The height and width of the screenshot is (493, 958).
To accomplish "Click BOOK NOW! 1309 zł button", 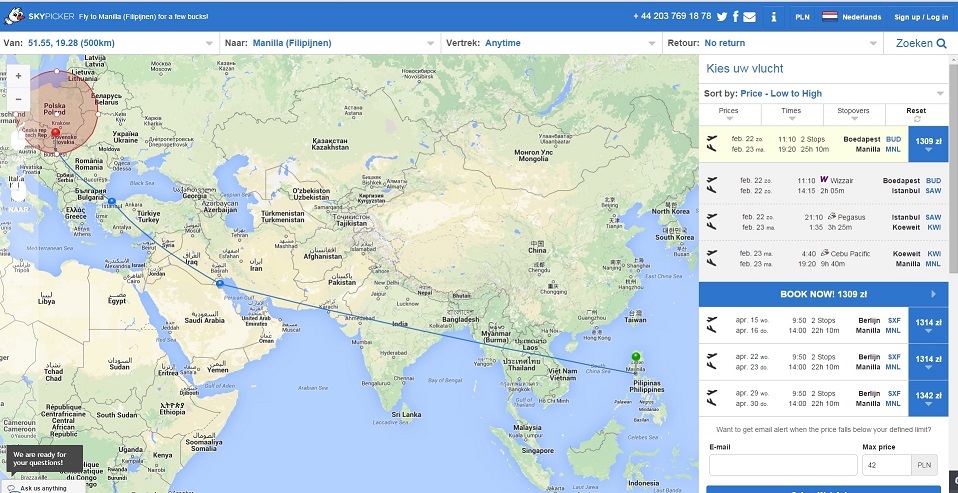I will (x=823, y=294).
